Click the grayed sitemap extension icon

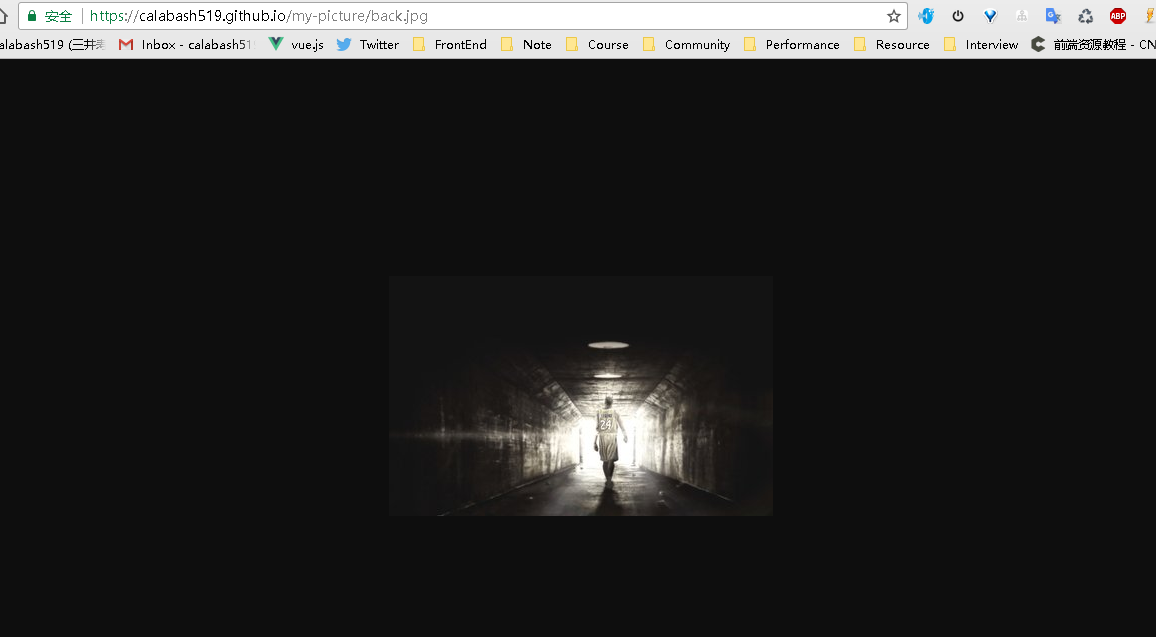(x=1022, y=16)
